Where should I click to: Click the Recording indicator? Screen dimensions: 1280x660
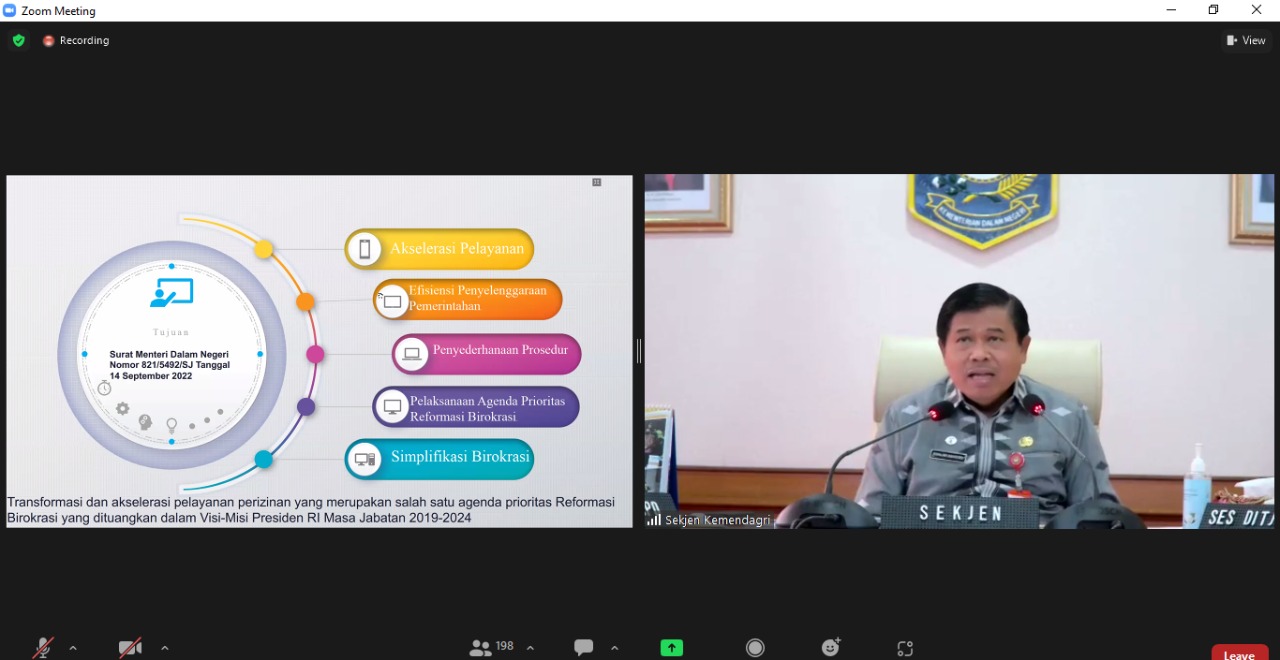pos(76,41)
